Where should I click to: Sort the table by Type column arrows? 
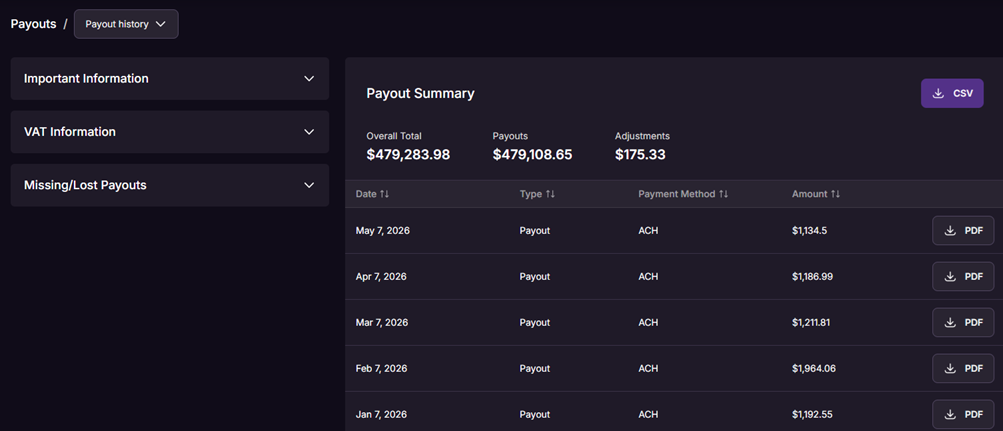pyautogui.click(x=550, y=194)
